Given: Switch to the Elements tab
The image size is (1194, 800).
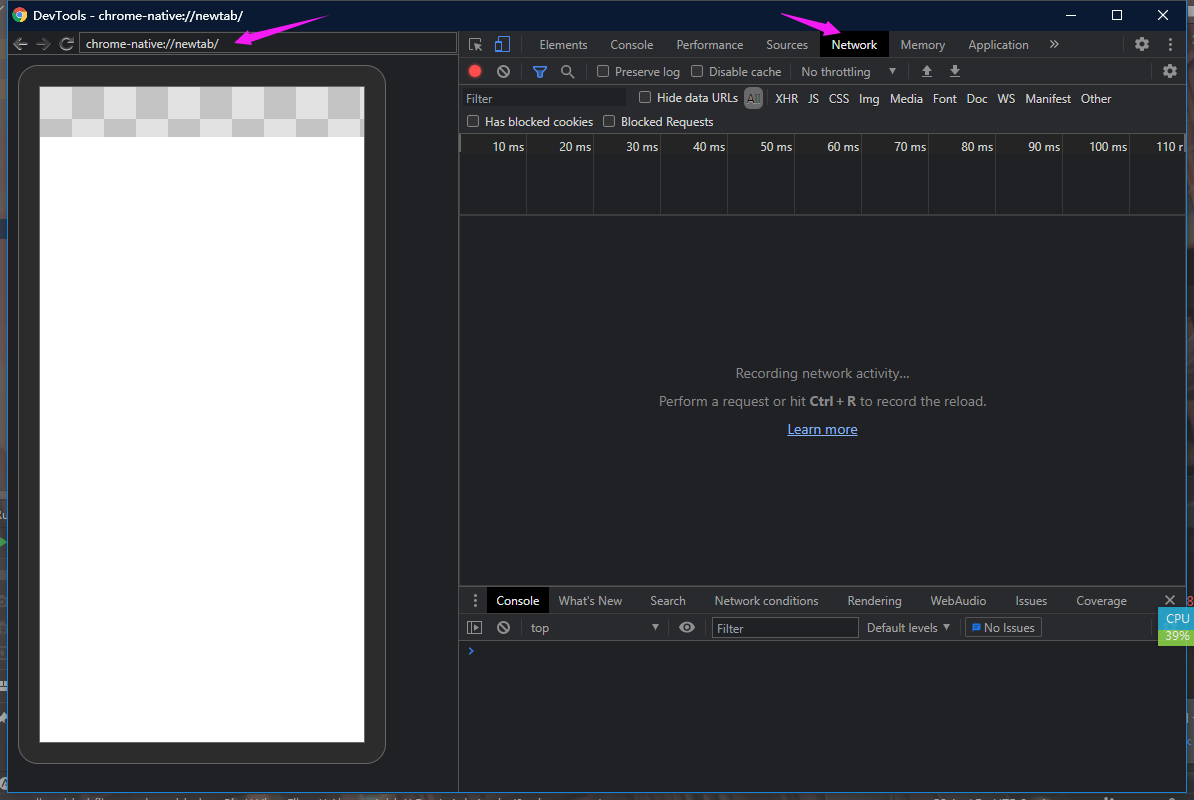Looking at the screenshot, I should (563, 45).
